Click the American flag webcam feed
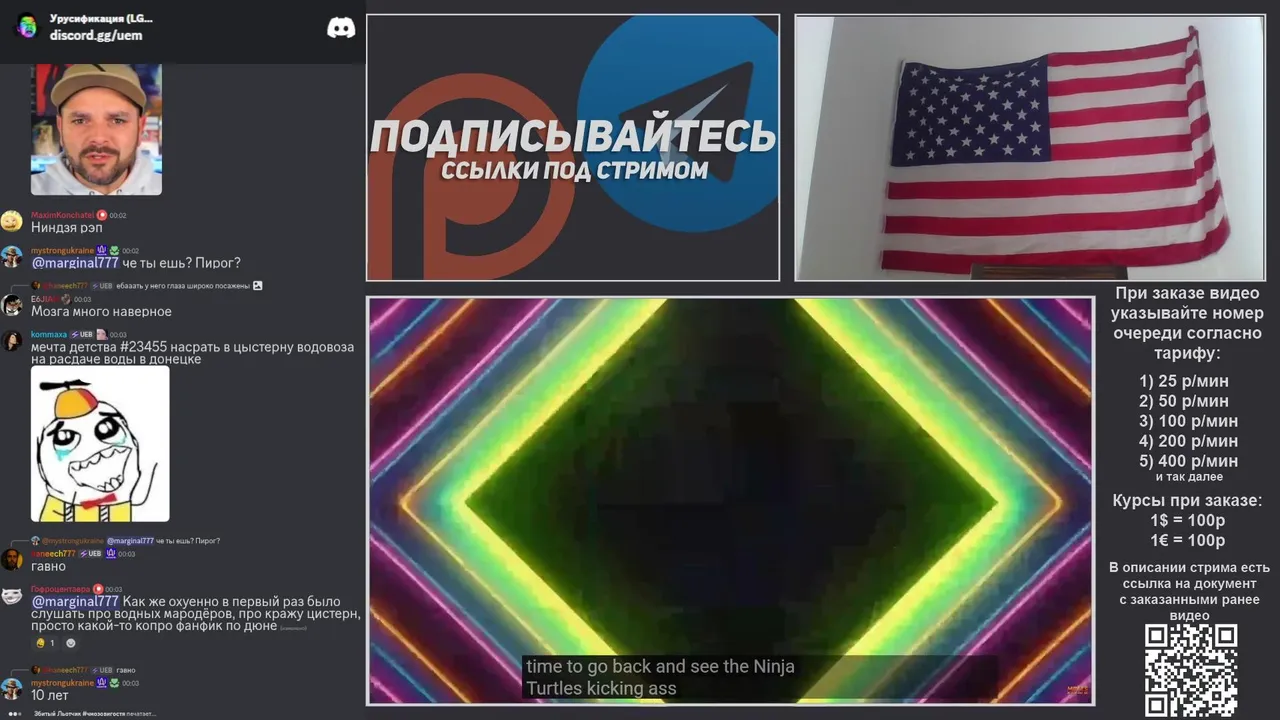 (1029, 148)
